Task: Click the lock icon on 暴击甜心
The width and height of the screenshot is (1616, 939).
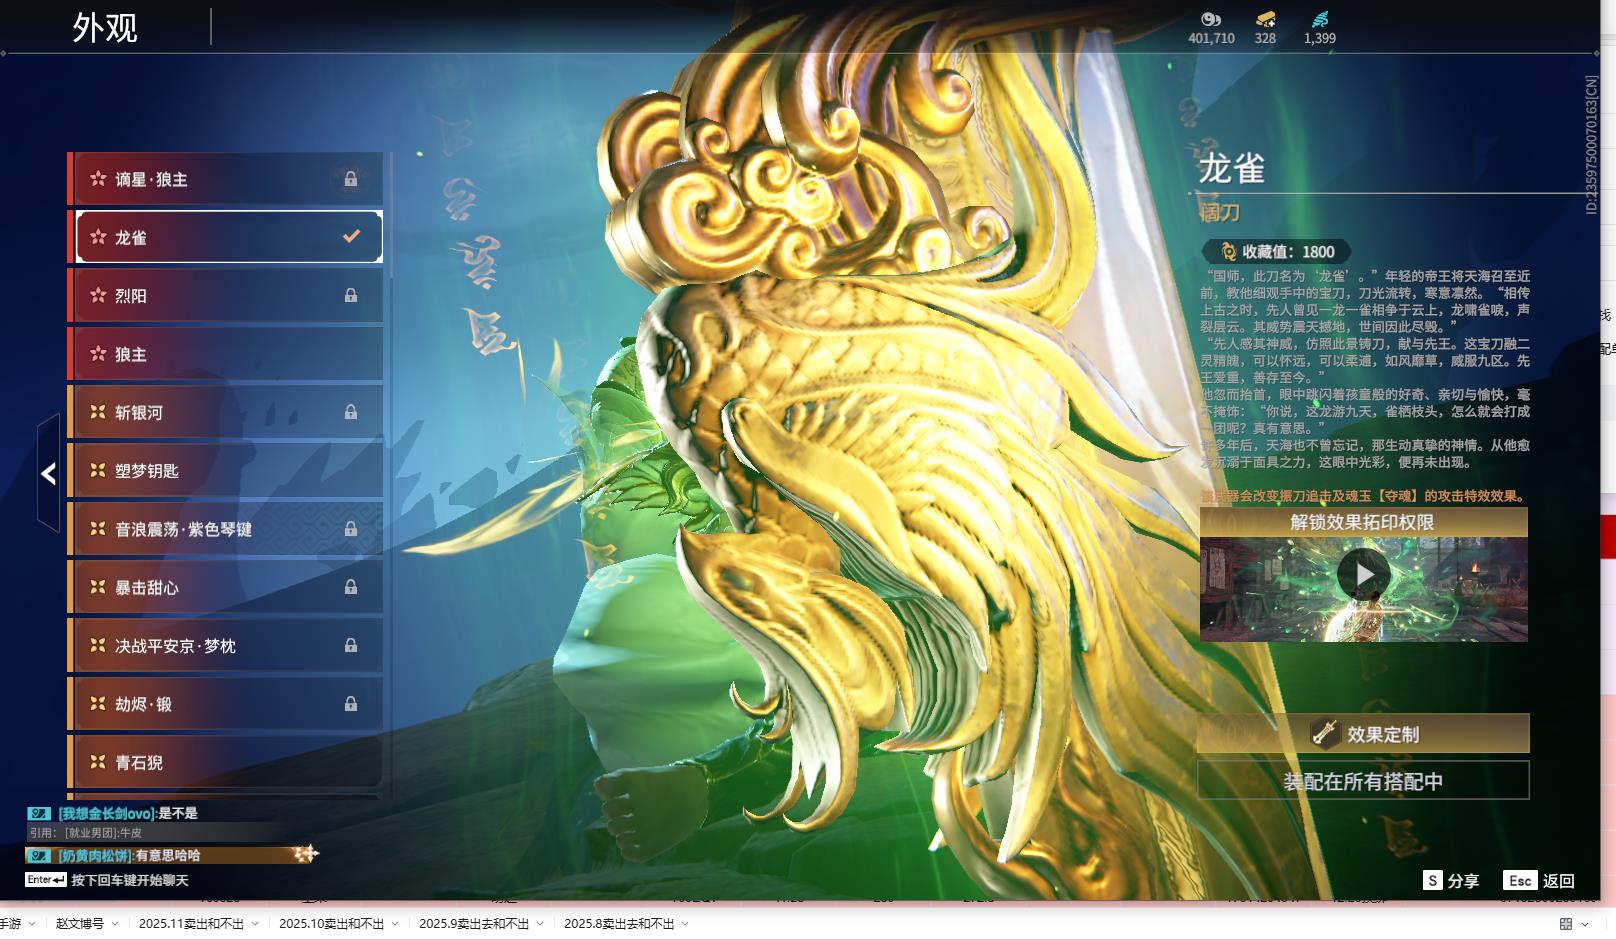Action: click(351, 587)
